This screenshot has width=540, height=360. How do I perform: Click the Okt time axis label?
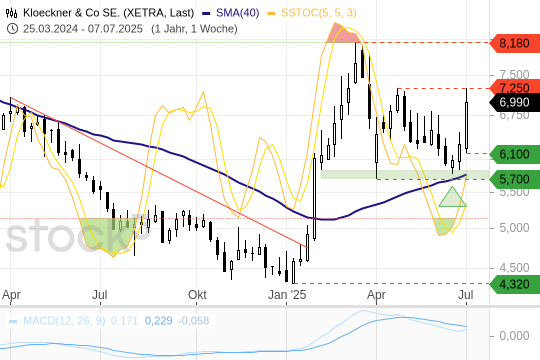click(x=197, y=295)
